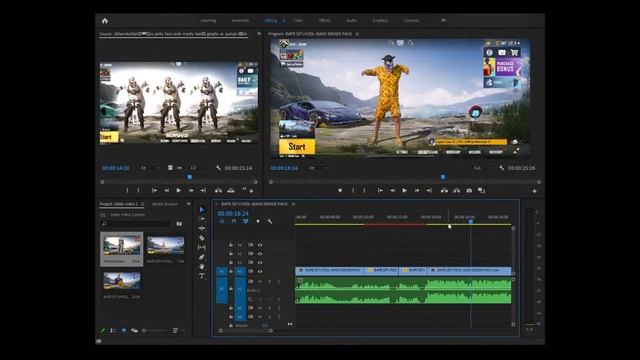
Task: Open the Source monitor Fit zoom dropdown
Action: 150,168
